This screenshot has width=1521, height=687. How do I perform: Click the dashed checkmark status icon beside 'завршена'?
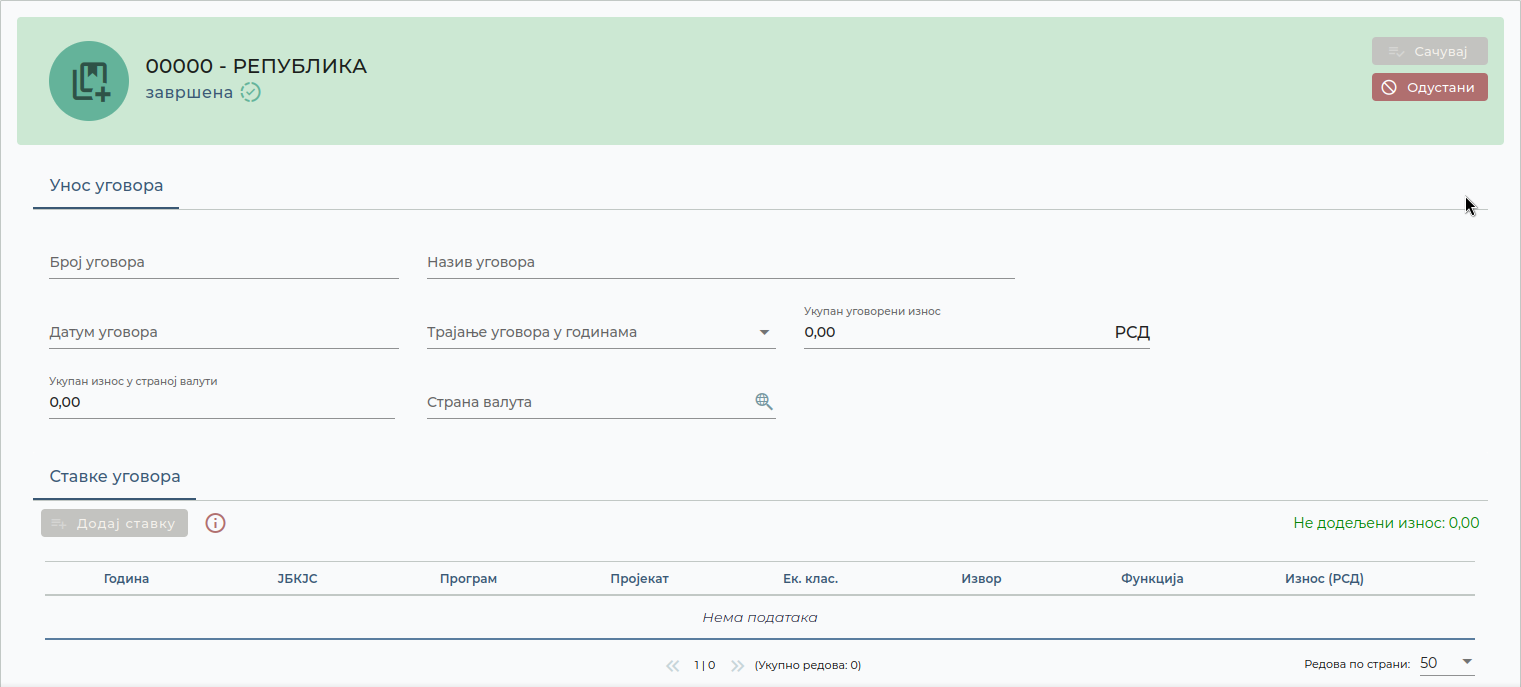[x=251, y=93]
